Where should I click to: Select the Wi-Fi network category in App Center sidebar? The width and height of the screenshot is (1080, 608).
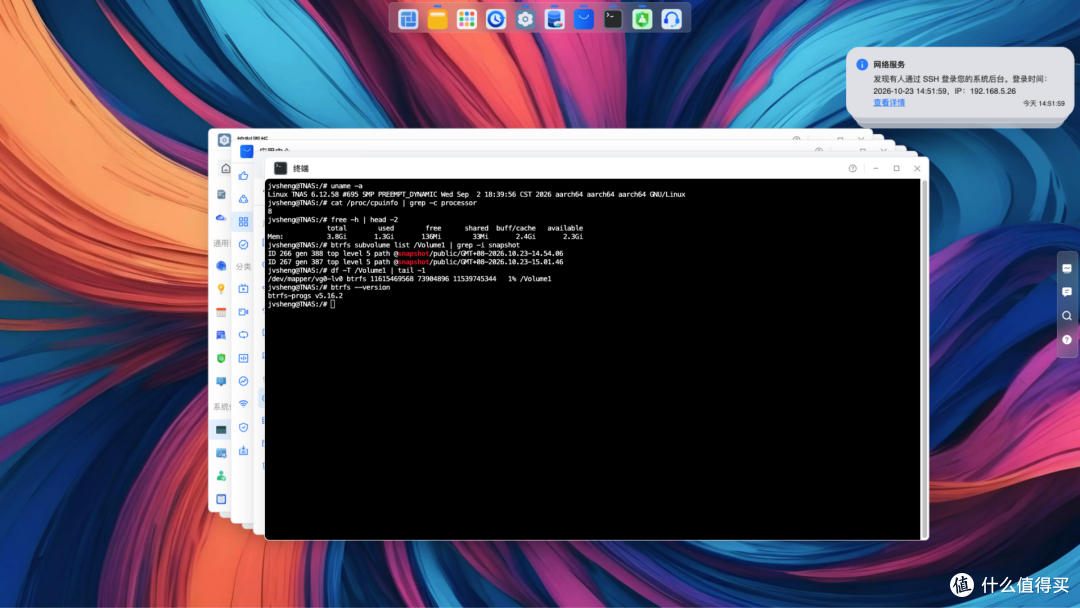pos(243,404)
